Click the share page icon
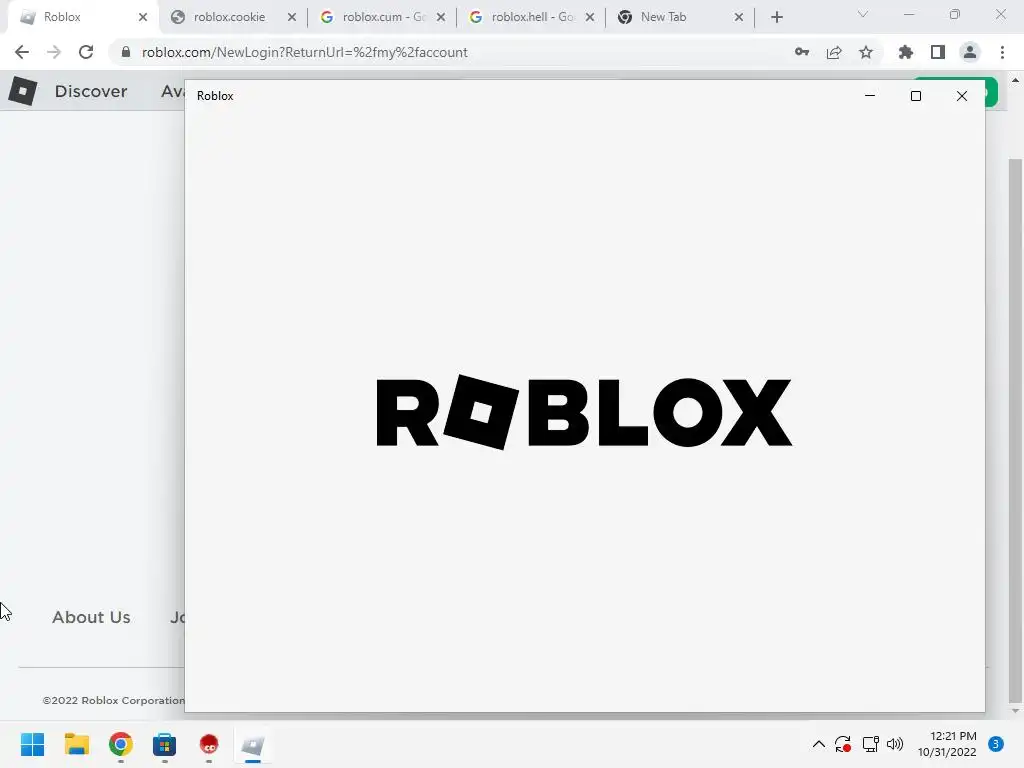Screen dimensions: 1024x768 834,52
